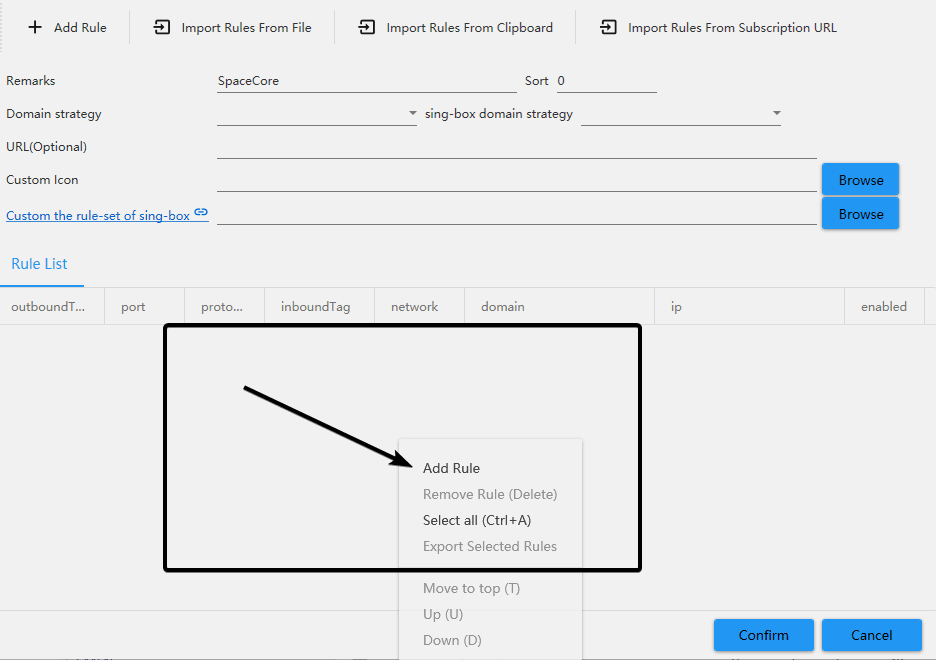
Task: Click the Import Rules From File icon
Action: 162,28
